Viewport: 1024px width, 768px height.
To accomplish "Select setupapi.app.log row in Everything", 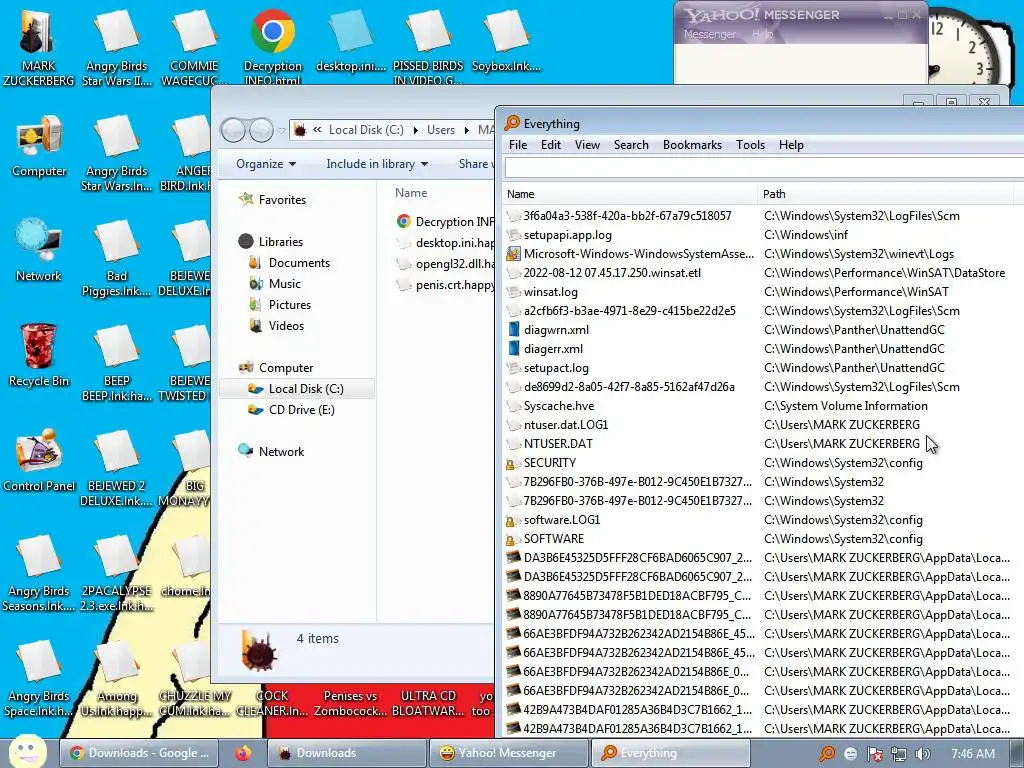I will coord(763,234).
